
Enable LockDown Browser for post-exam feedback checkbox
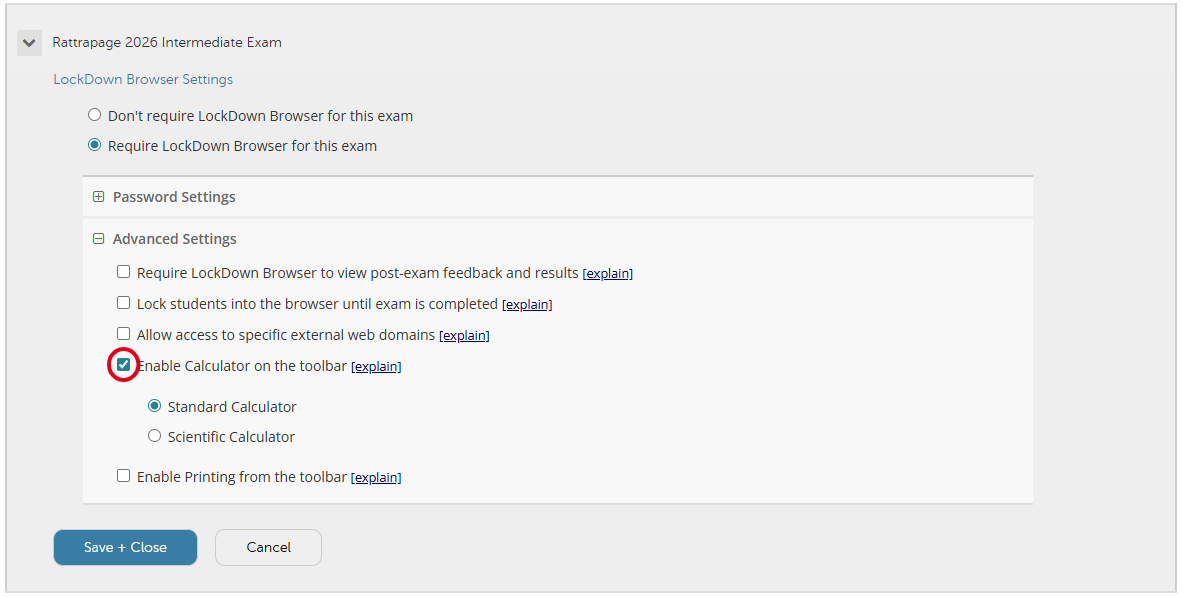click(x=124, y=272)
